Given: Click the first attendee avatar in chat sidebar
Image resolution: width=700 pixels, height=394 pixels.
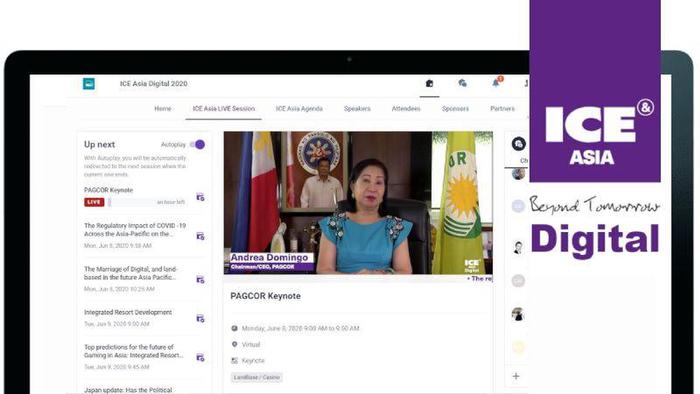Looking at the screenshot, I should [518, 174].
